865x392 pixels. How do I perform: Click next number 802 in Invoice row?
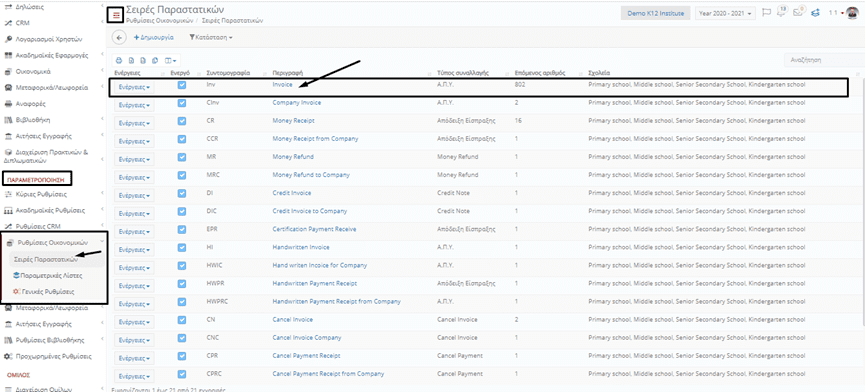tap(520, 85)
